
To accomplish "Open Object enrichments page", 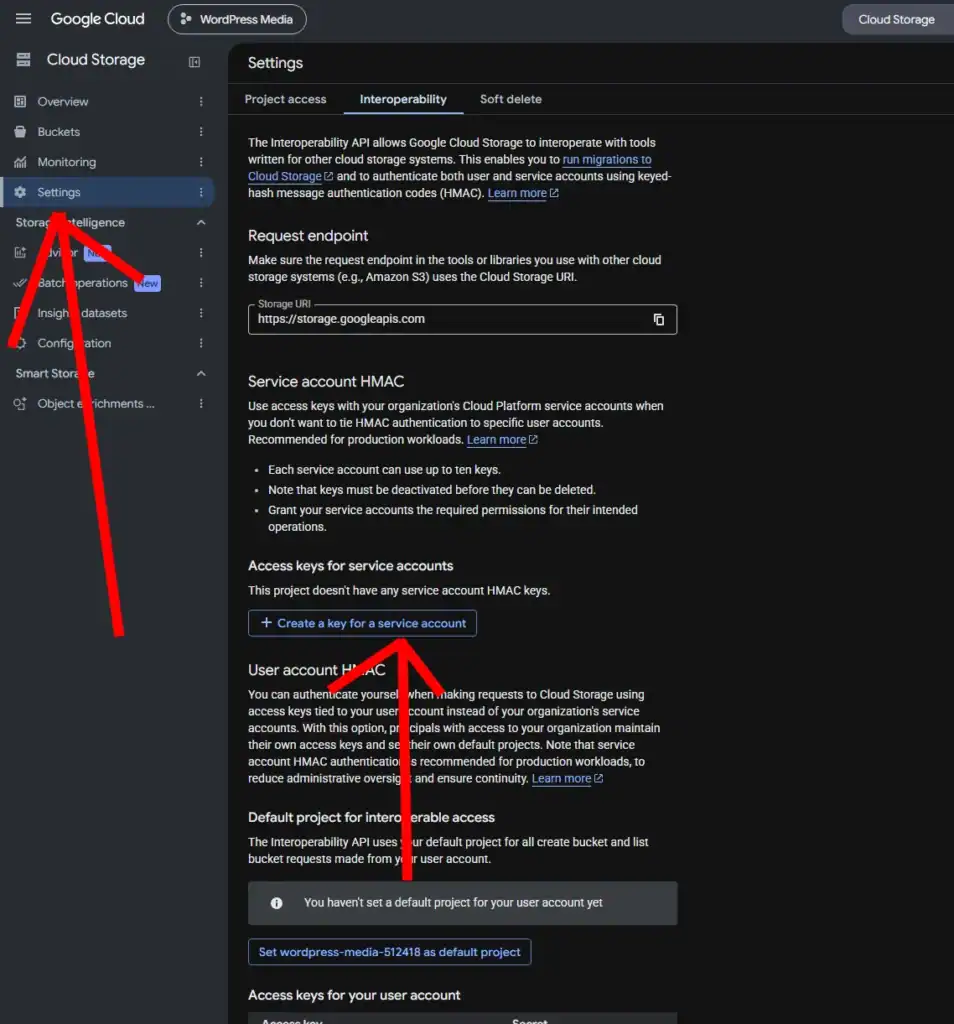I will tap(95, 404).
